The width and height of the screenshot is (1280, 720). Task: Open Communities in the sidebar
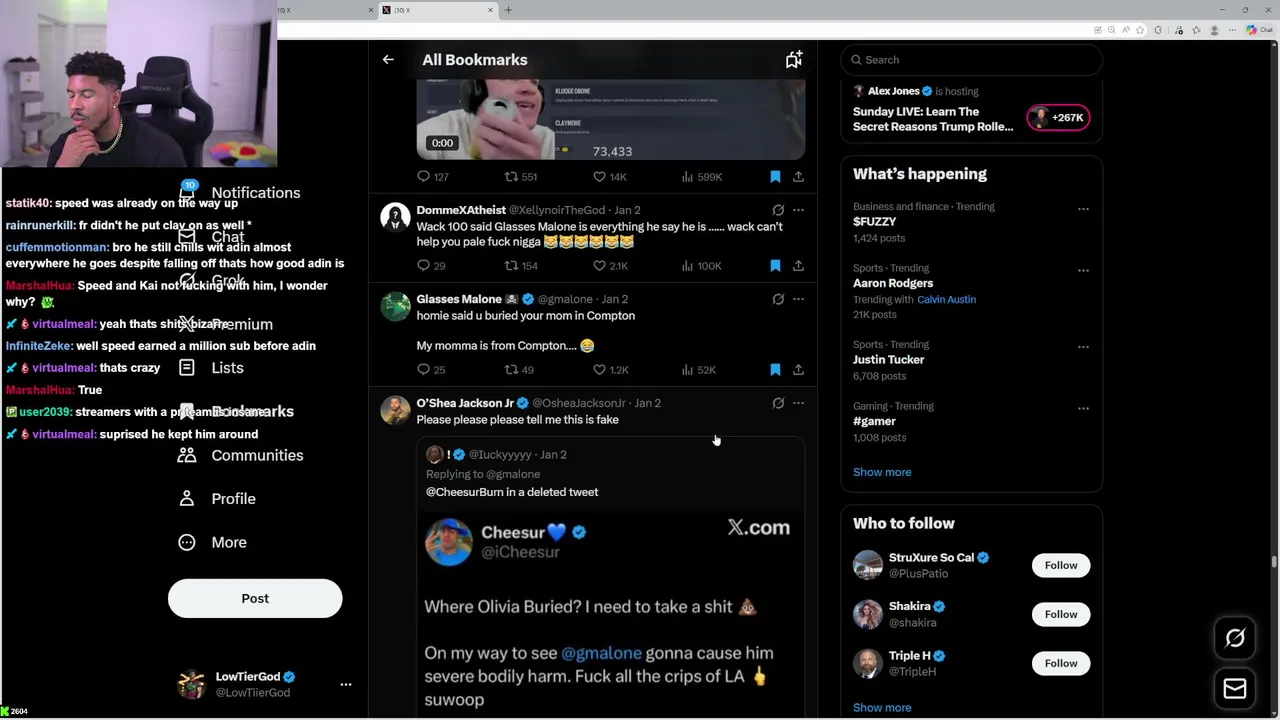[x=241, y=455]
